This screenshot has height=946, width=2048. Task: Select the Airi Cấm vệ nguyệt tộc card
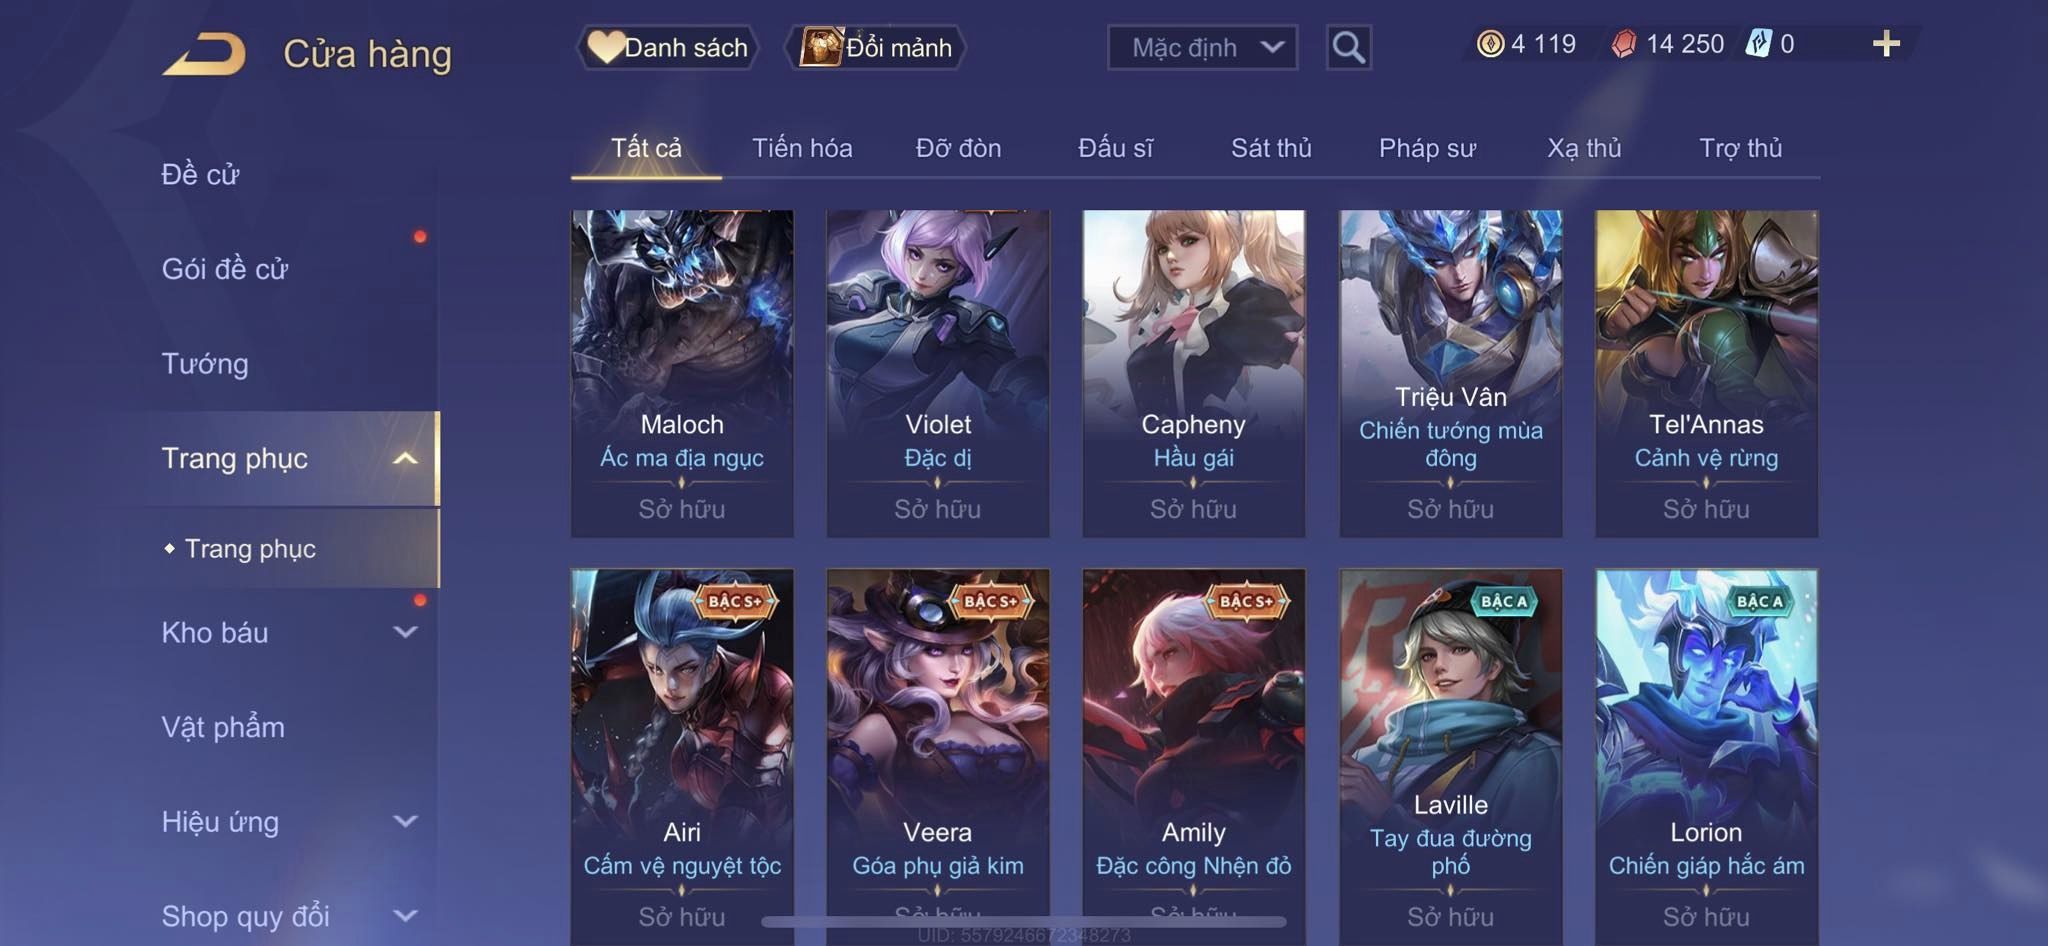682,757
